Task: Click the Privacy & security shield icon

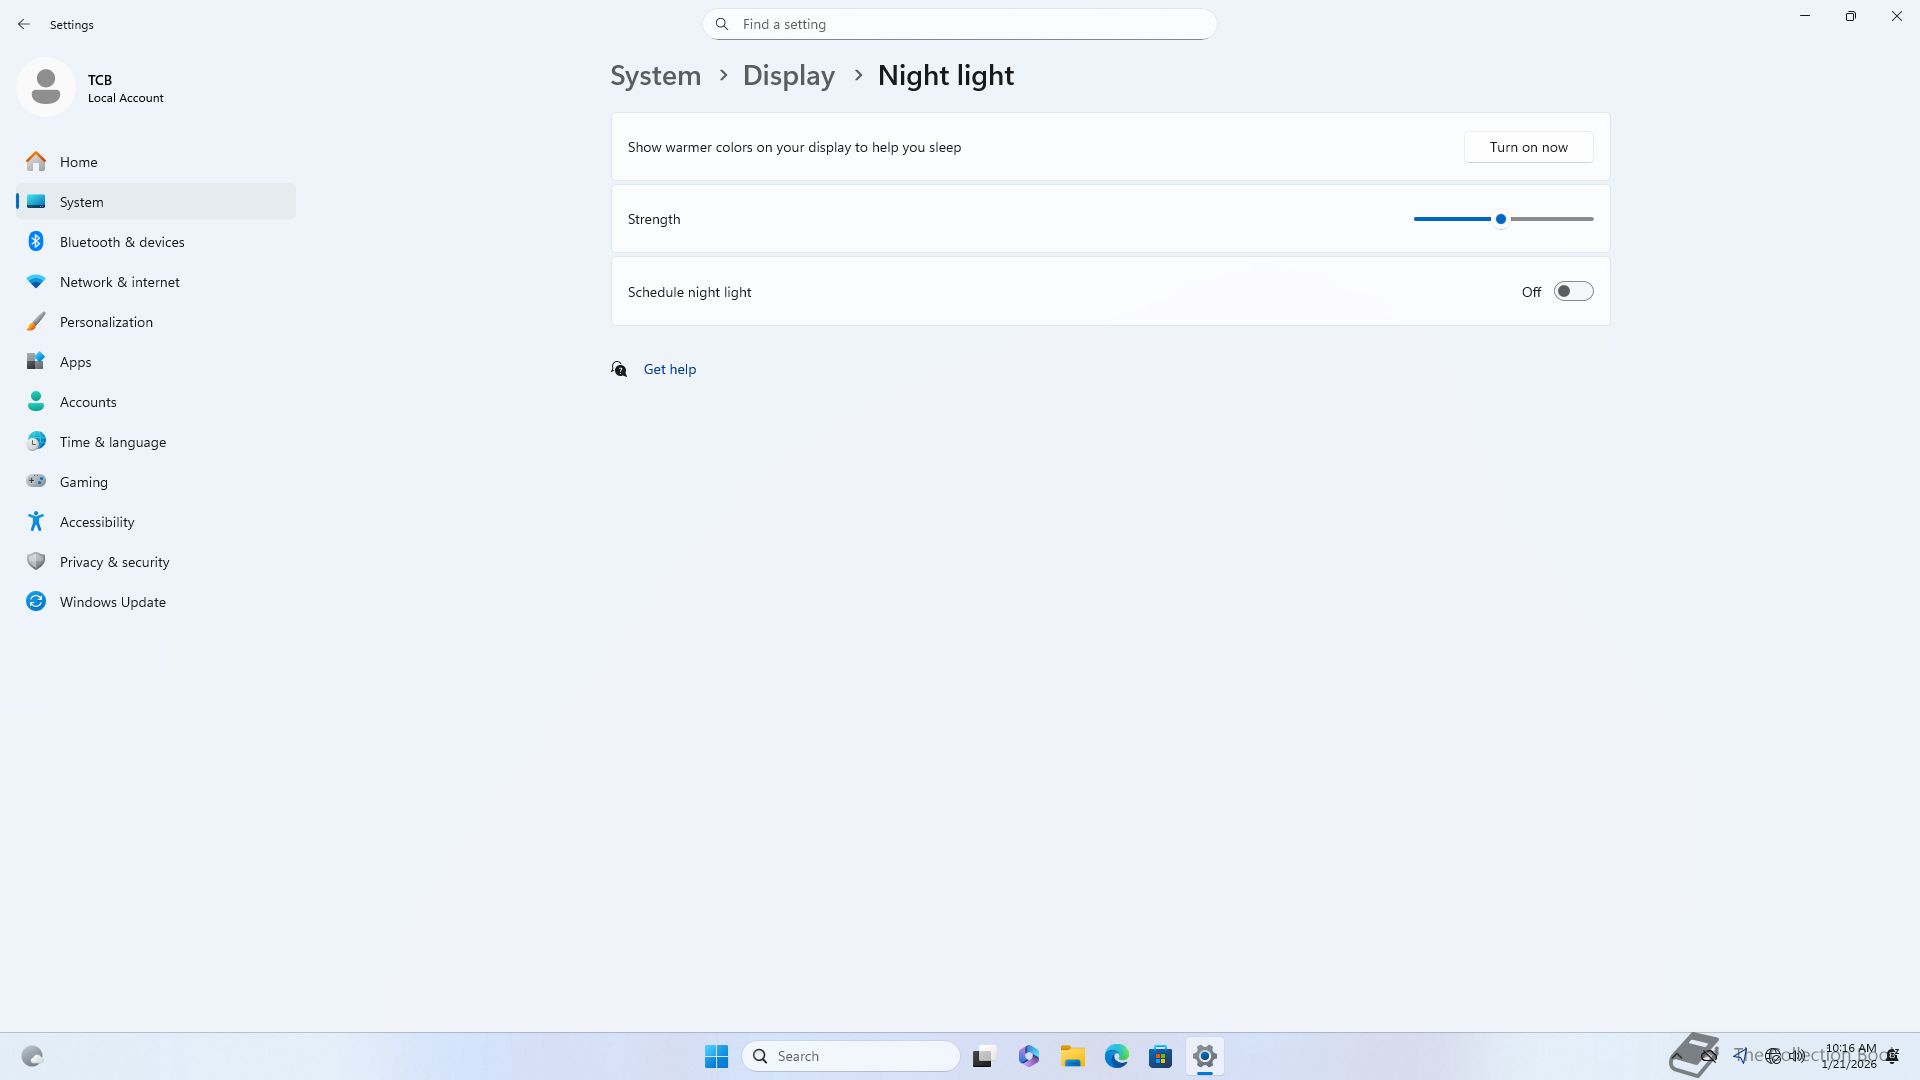Action: [x=36, y=561]
